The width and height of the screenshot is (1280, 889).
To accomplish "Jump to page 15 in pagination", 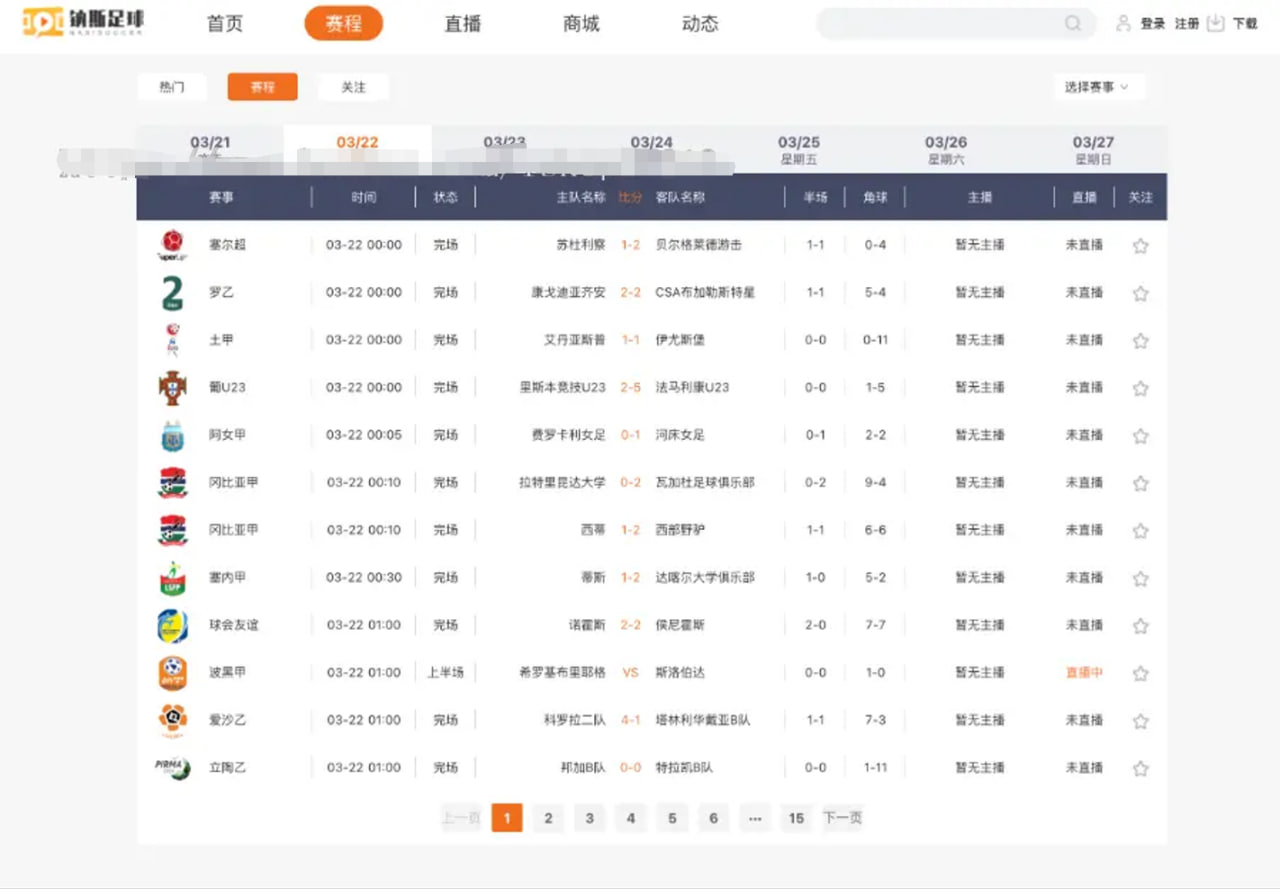I will point(796,818).
